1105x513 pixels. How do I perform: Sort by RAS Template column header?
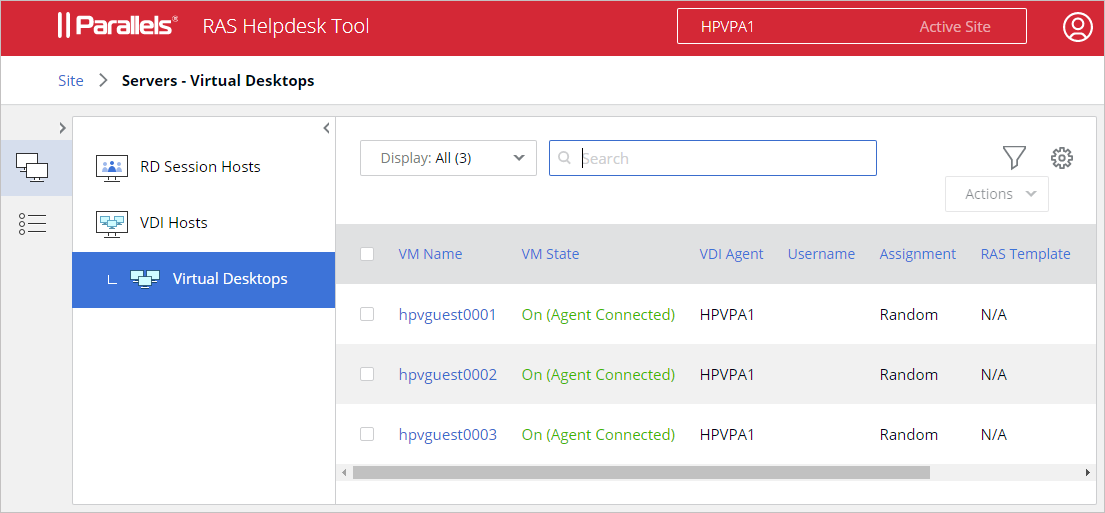tap(1025, 254)
